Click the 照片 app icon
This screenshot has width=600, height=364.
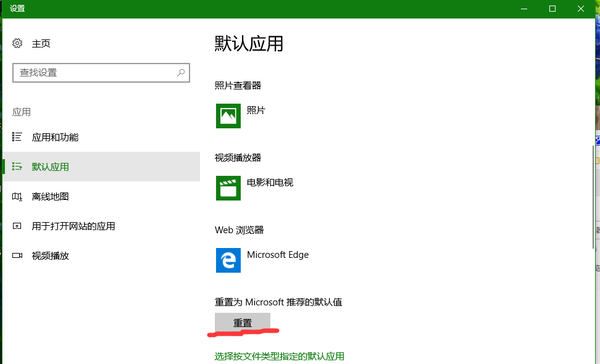coord(228,116)
